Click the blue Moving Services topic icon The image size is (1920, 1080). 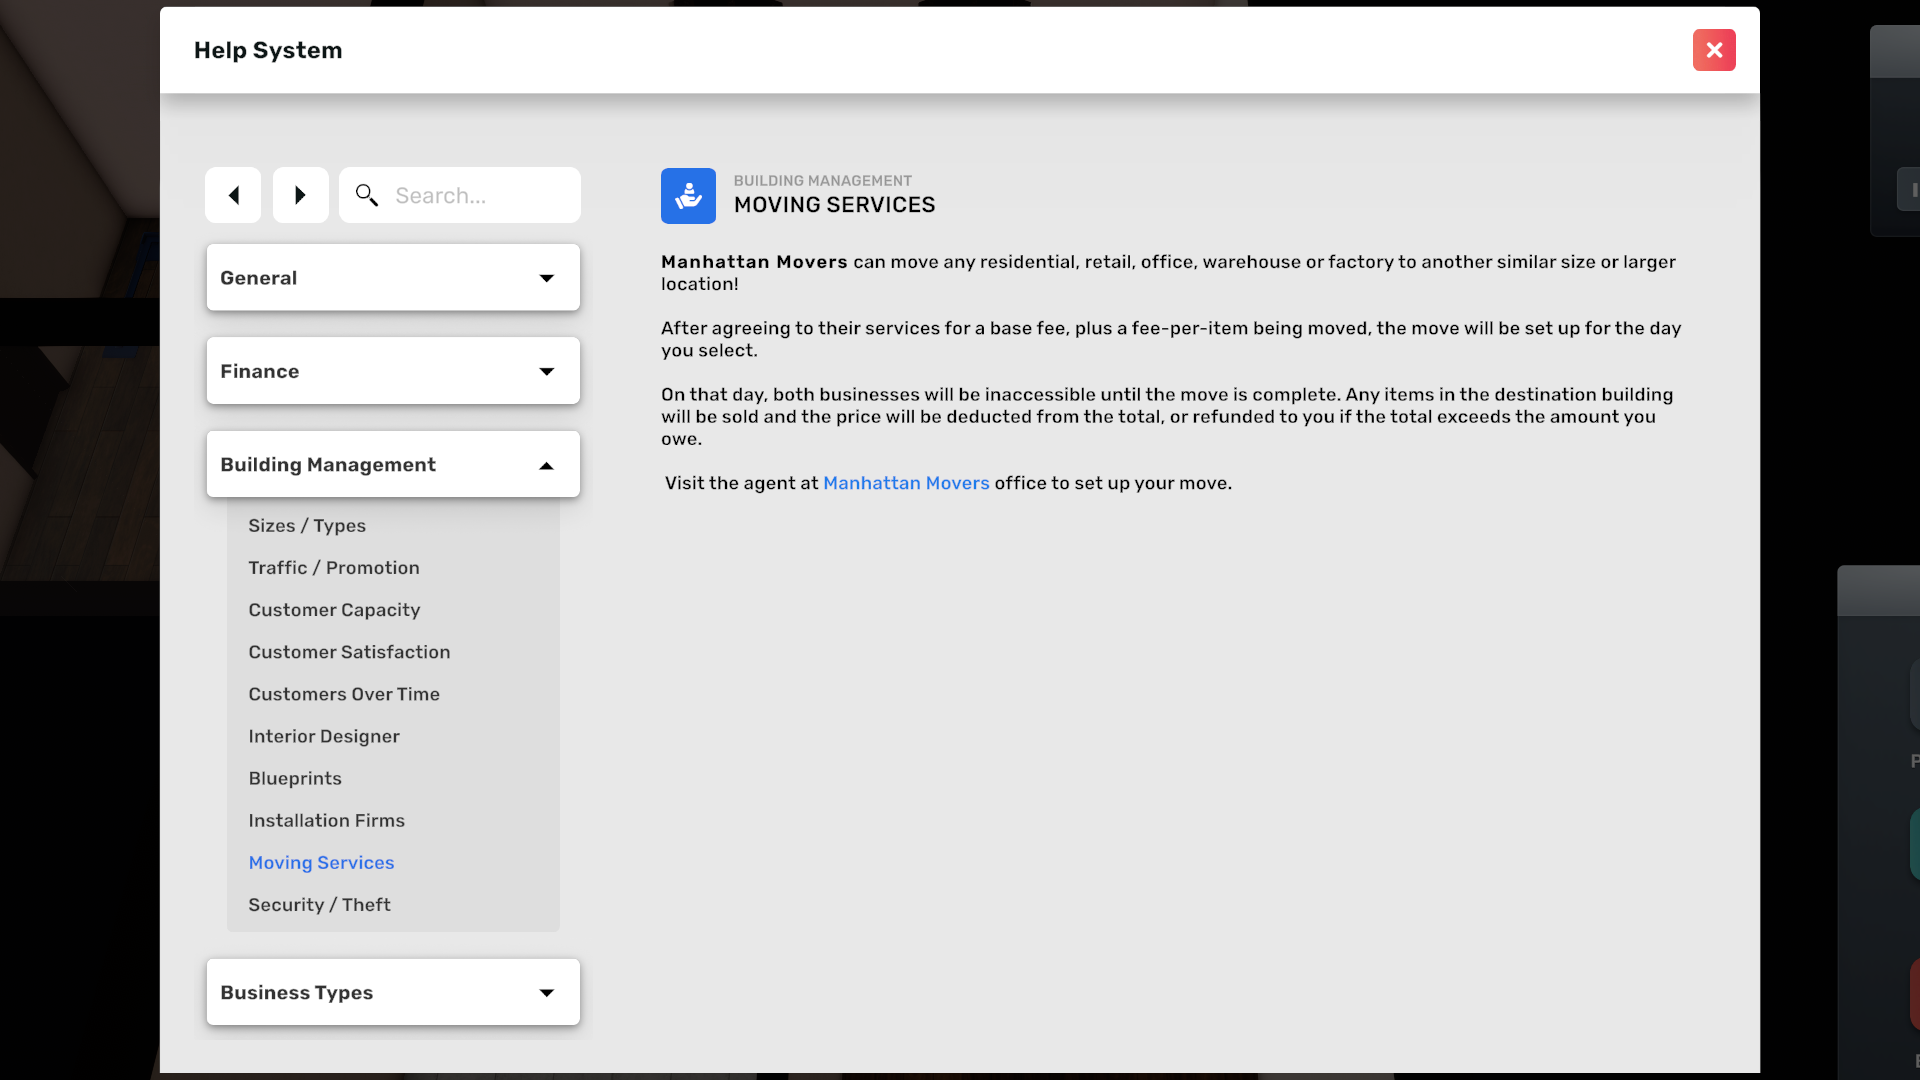click(x=688, y=196)
